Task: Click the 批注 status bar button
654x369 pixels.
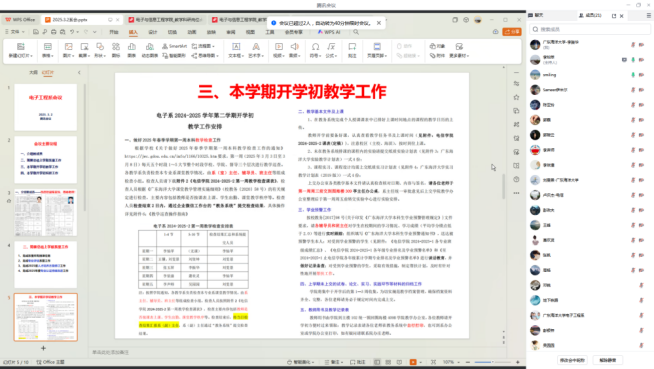Action: coord(358,362)
